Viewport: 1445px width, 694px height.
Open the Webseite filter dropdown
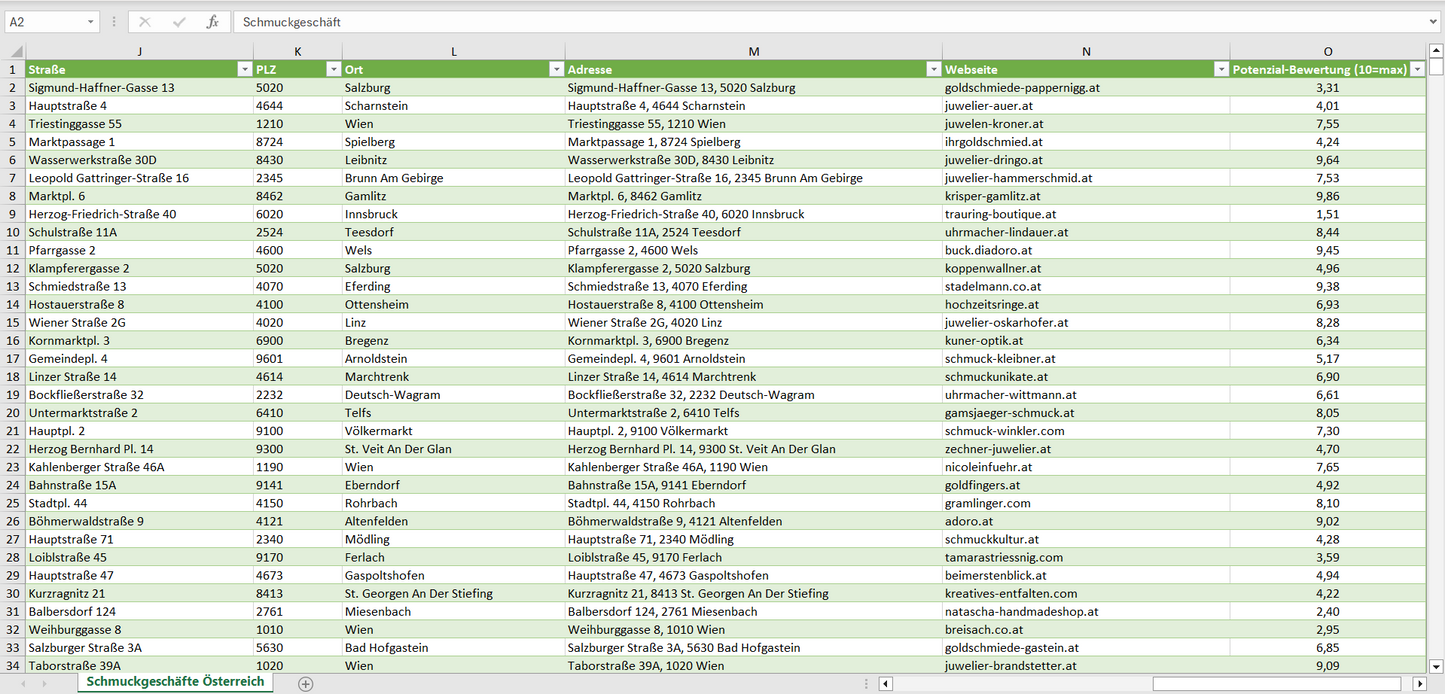click(1221, 70)
